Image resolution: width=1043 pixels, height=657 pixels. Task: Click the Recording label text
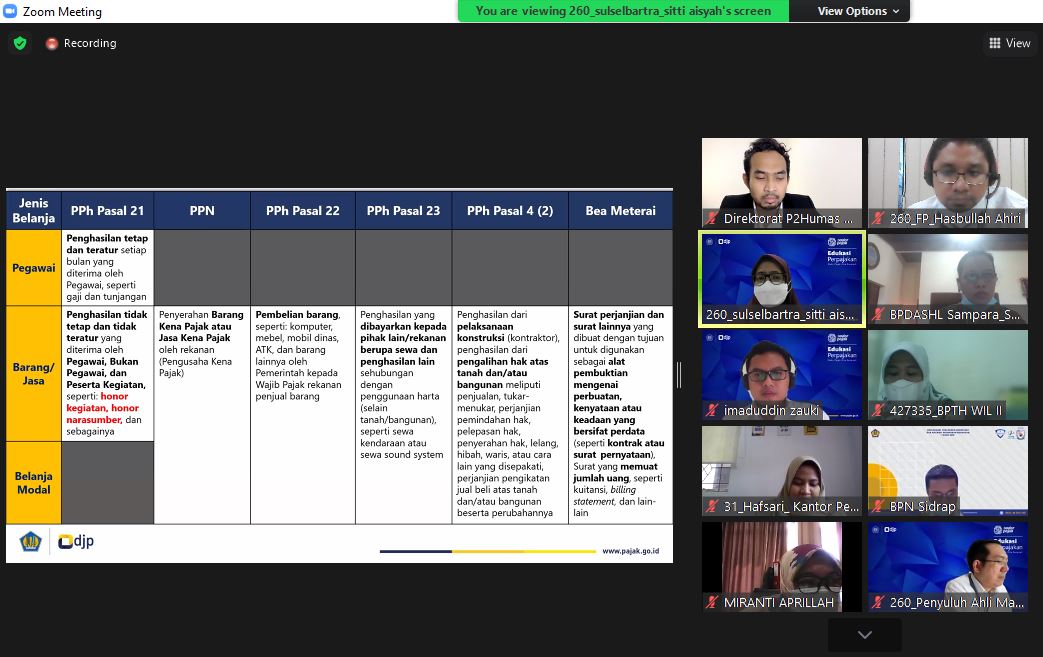(x=90, y=44)
